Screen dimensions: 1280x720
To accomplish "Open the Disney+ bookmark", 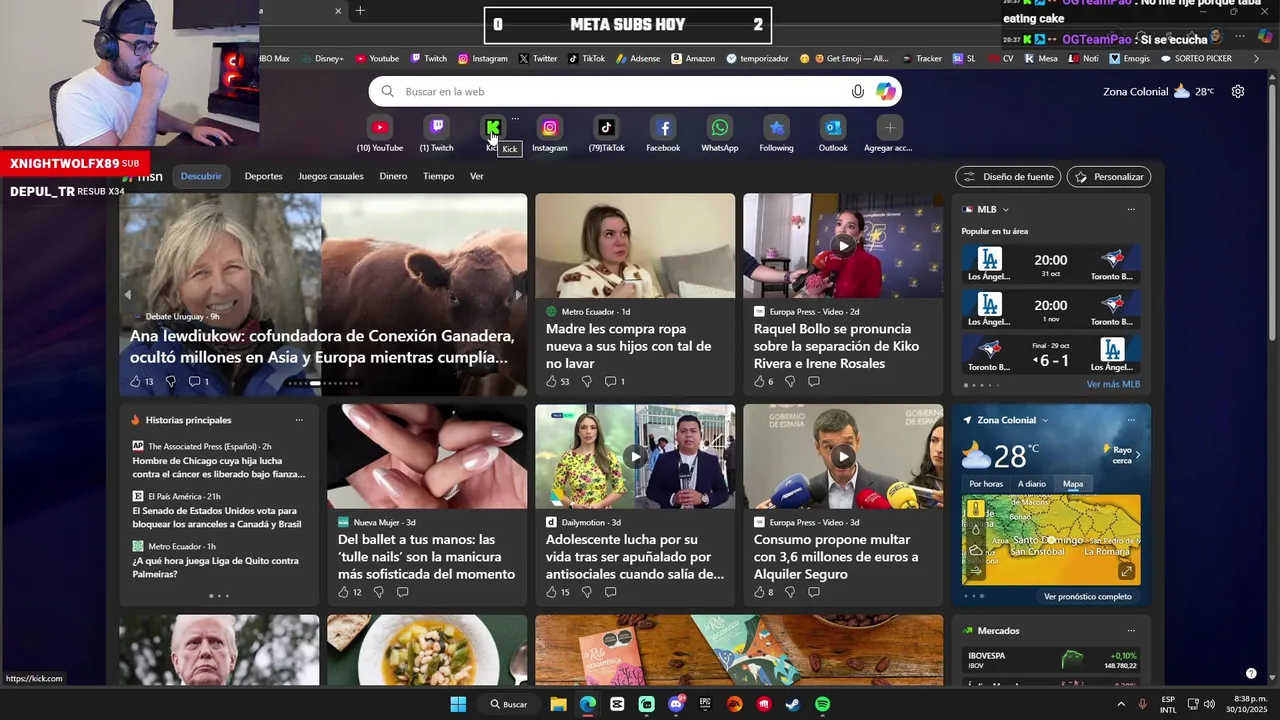I will pyautogui.click(x=322, y=58).
